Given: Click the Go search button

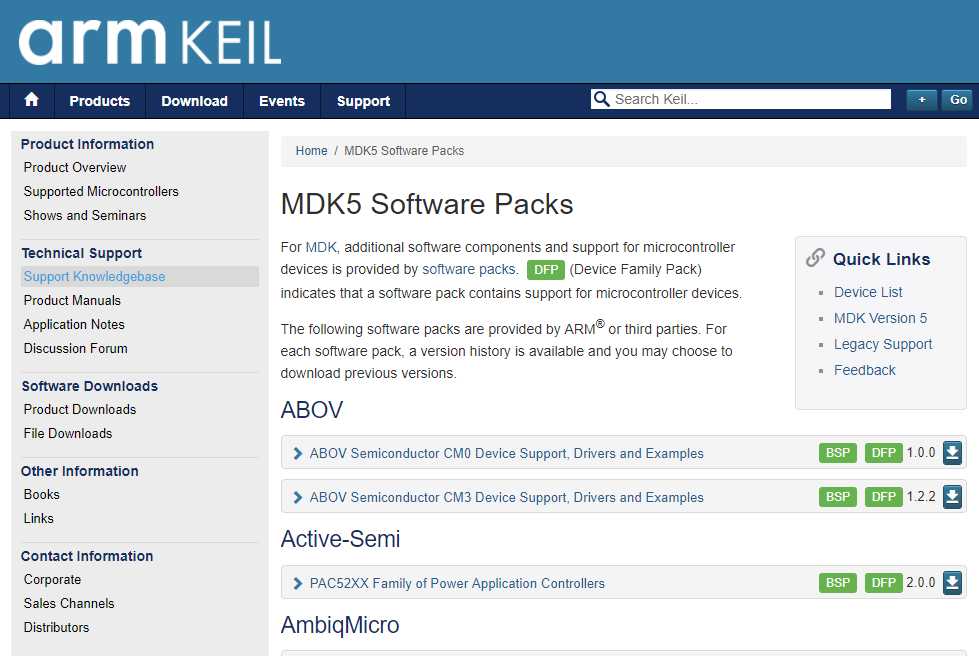Looking at the screenshot, I should coord(958,100).
